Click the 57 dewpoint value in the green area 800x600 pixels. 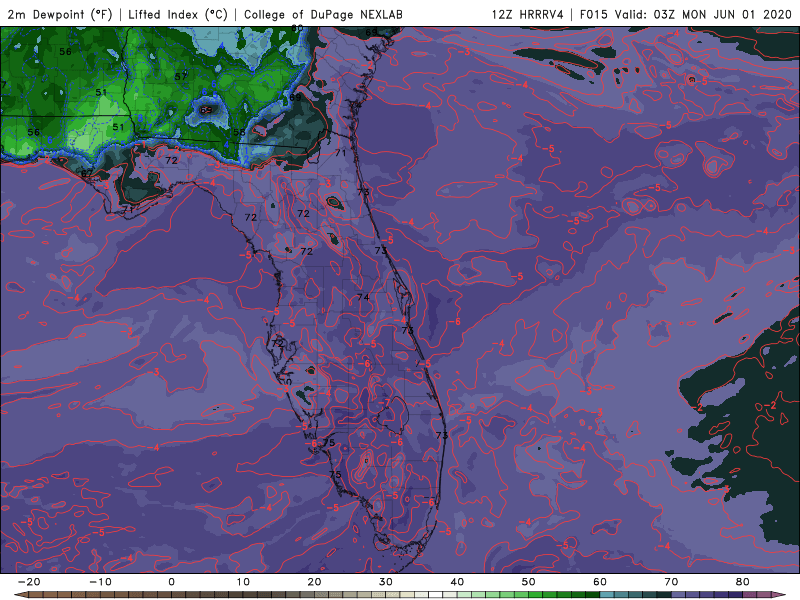point(181,77)
